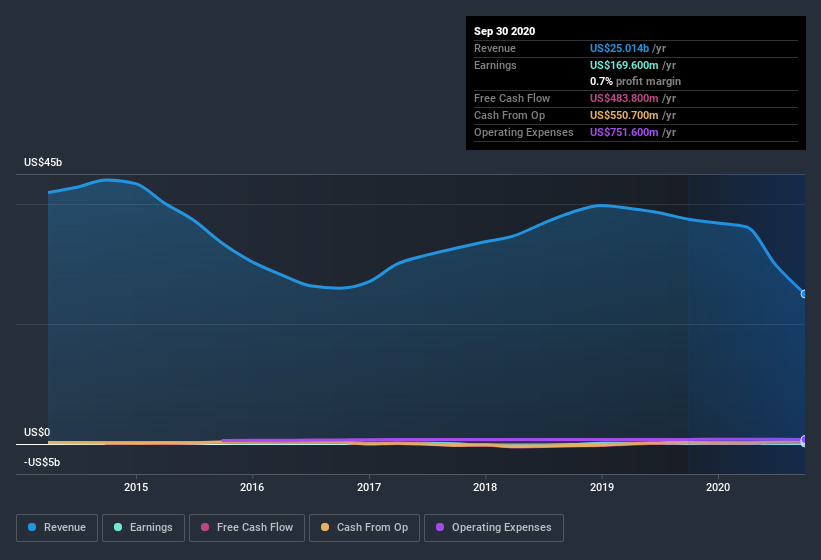Viewport: 821px width, 560px height.
Task: Click the 2020 x-axis label
Action: 717,487
